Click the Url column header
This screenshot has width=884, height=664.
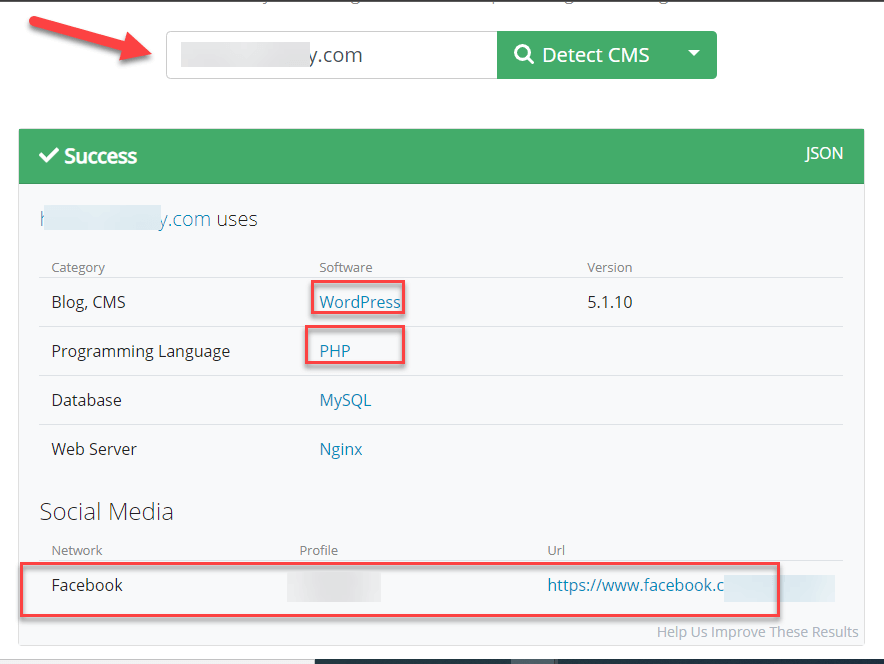pyautogui.click(x=556, y=550)
